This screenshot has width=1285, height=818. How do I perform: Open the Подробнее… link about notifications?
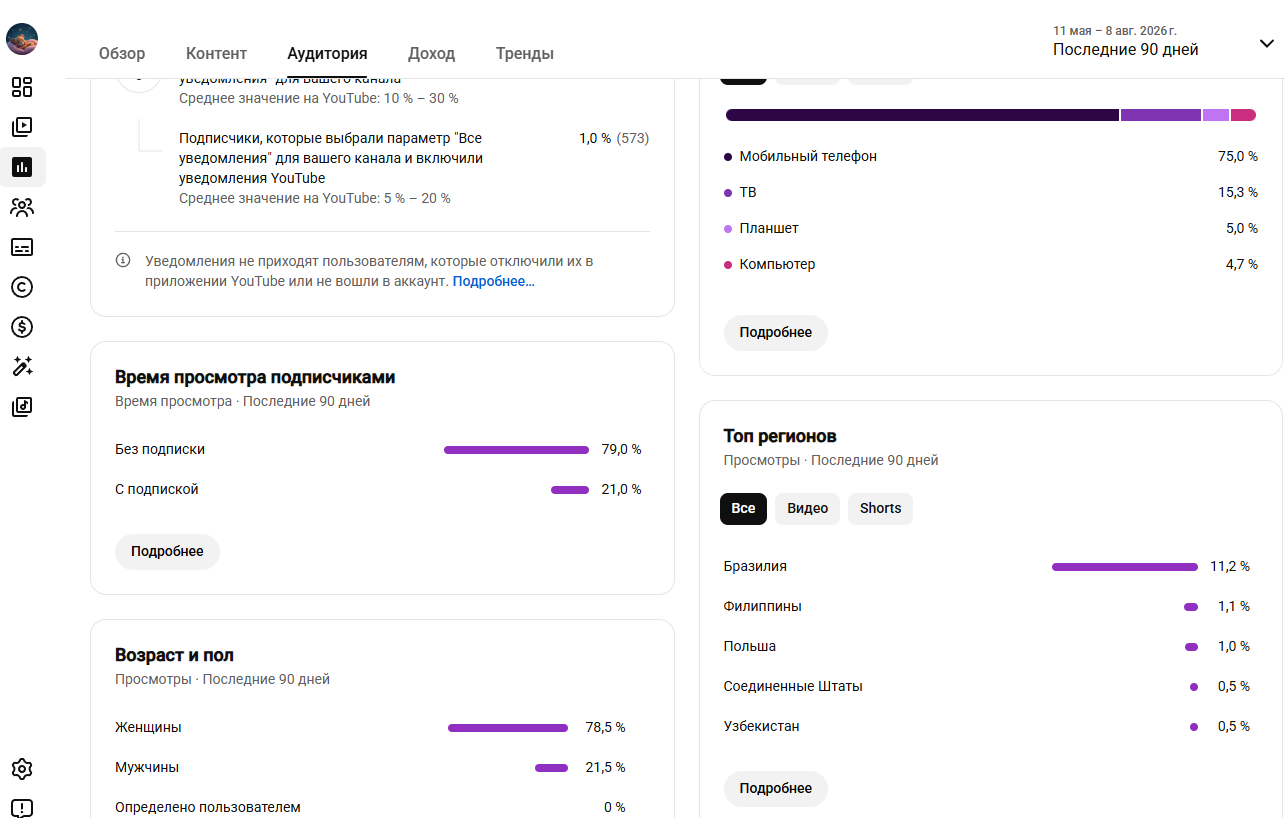point(494,282)
